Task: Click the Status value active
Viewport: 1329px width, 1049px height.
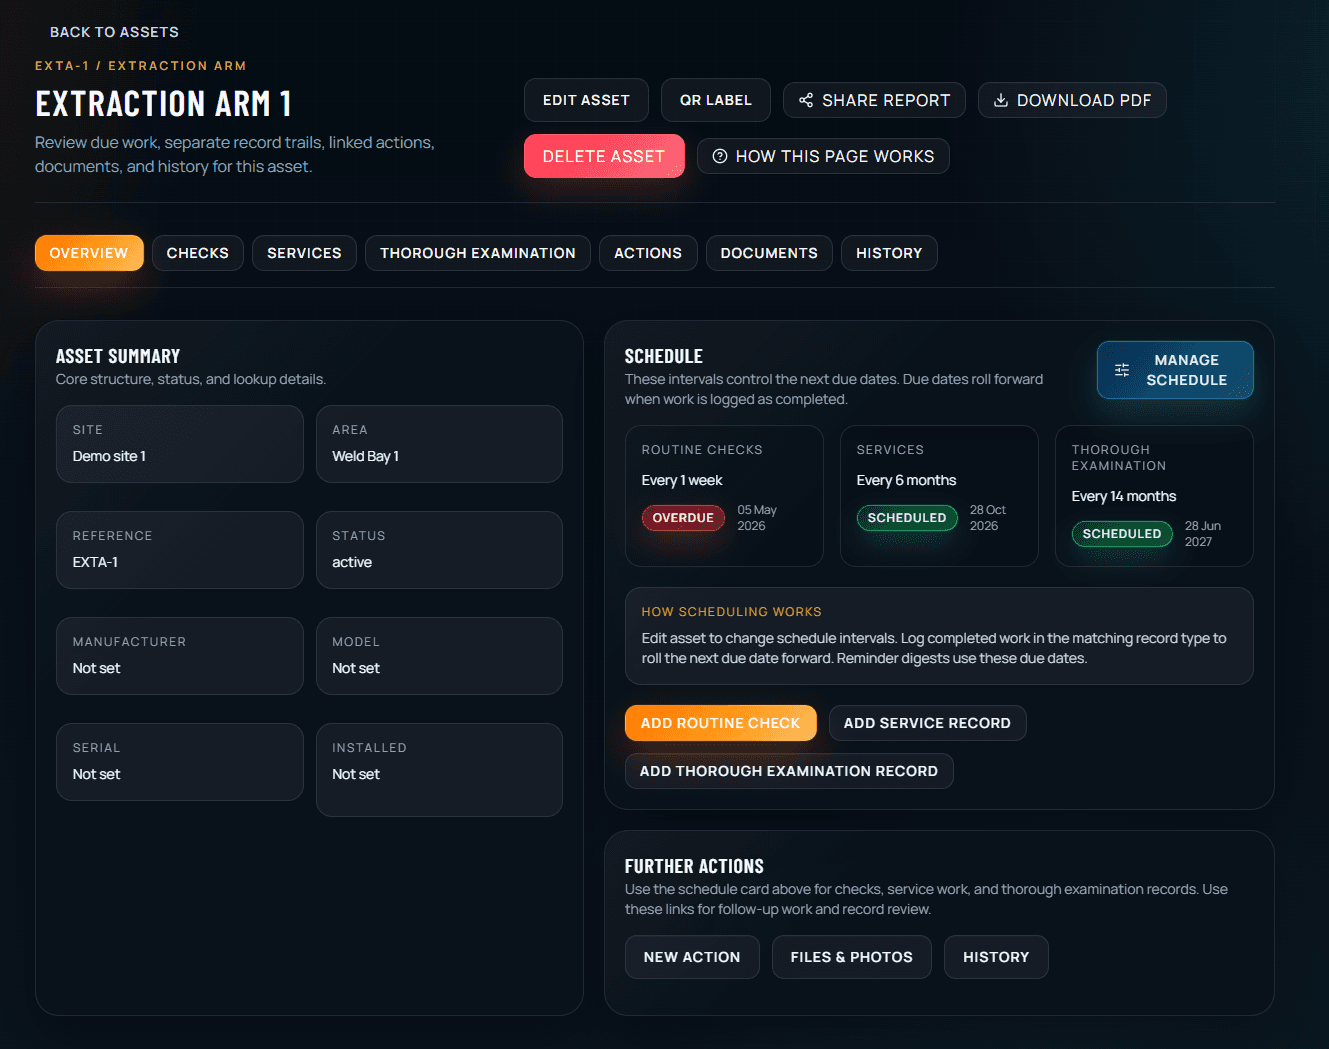Action: pyautogui.click(x=352, y=562)
